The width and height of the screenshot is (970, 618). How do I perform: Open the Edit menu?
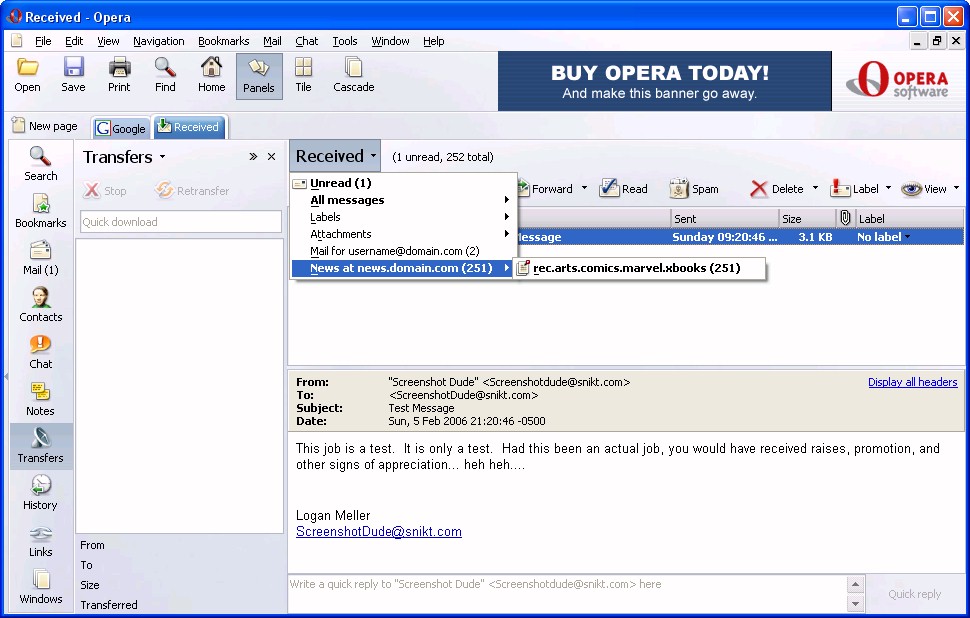pos(74,41)
